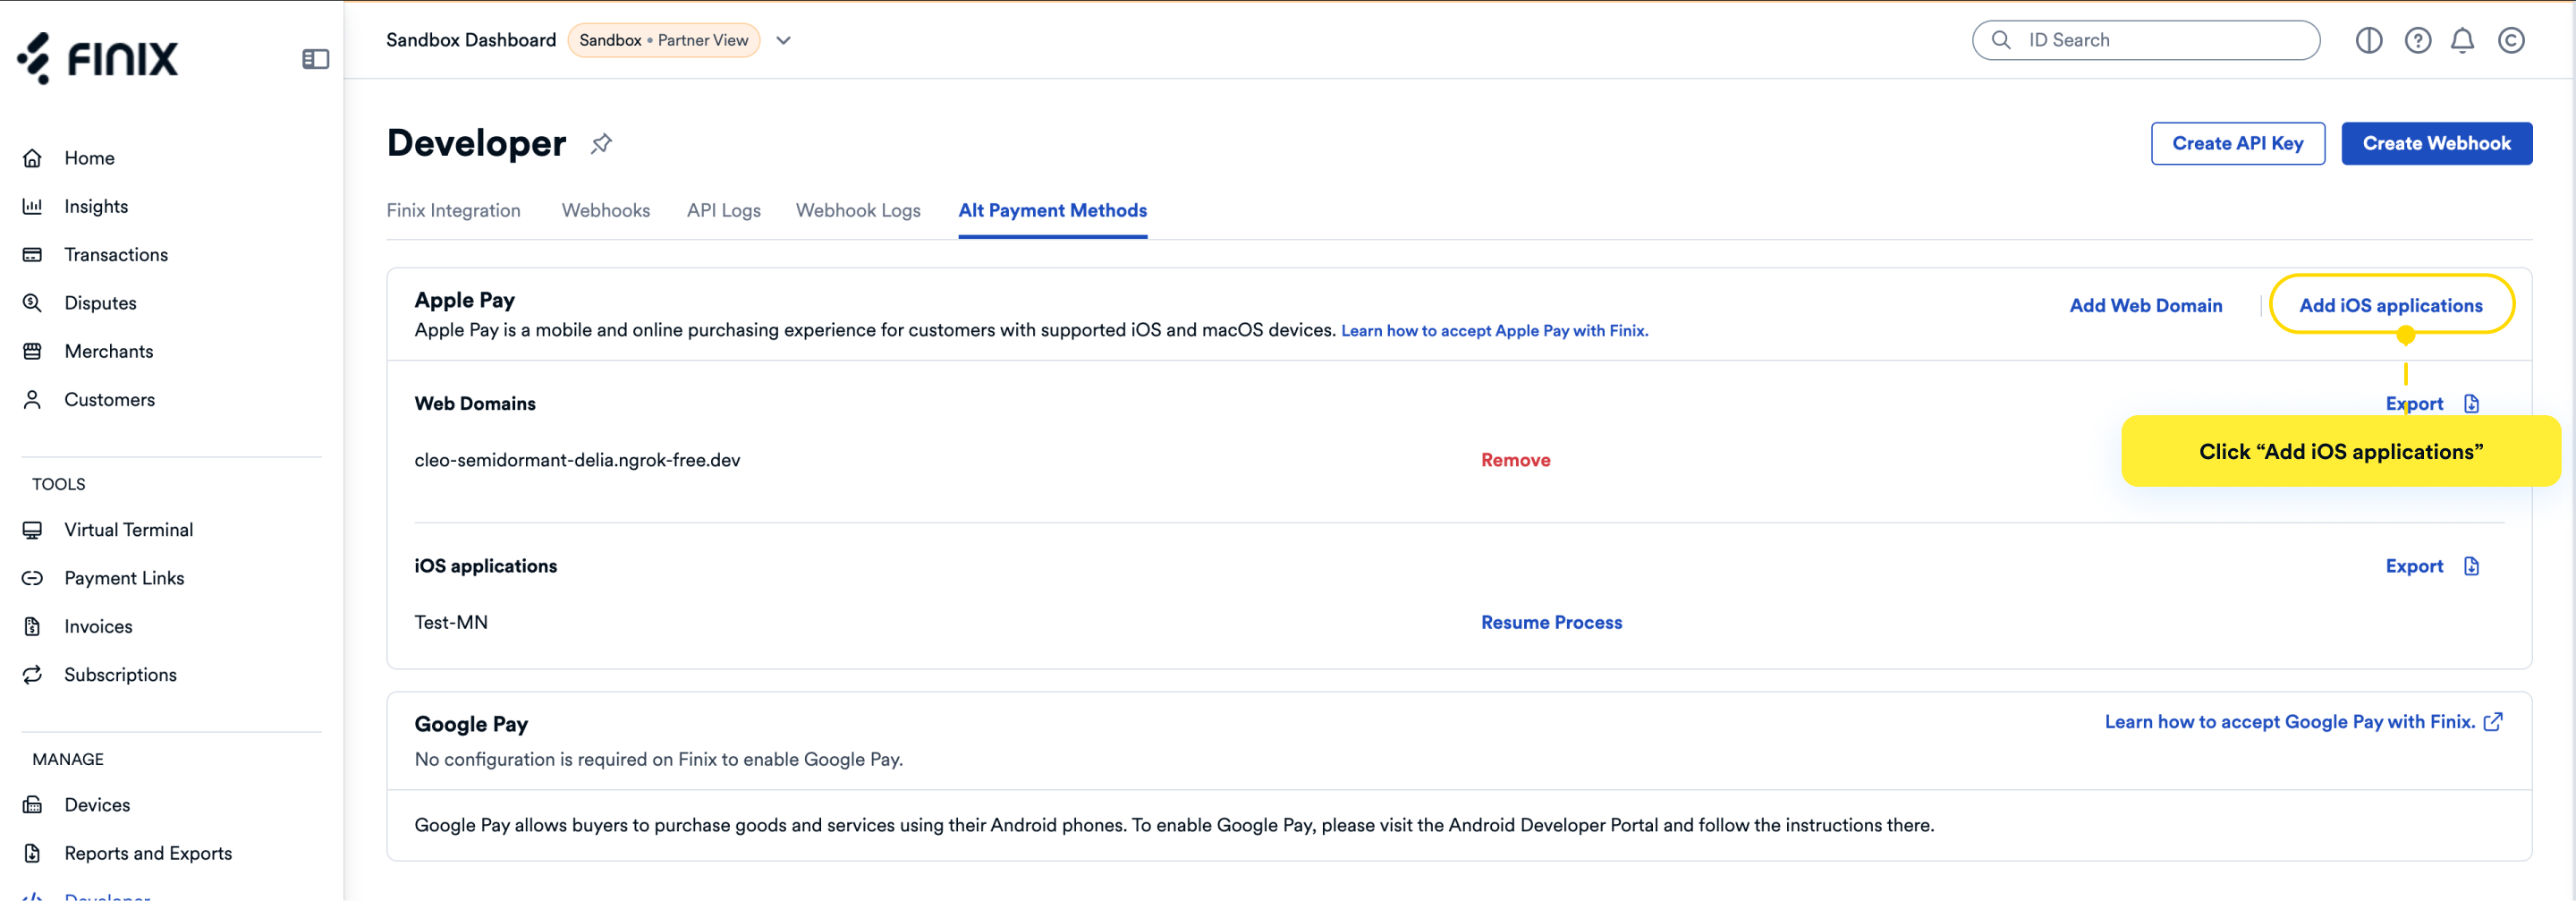The width and height of the screenshot is (2576, 901).
Task: Open Disputes in the sidebar
Action: click(x=100, y=303)
